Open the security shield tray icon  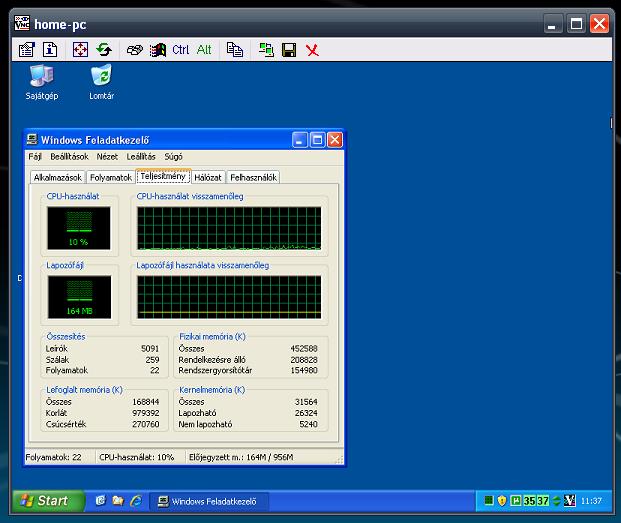(502, 500)
